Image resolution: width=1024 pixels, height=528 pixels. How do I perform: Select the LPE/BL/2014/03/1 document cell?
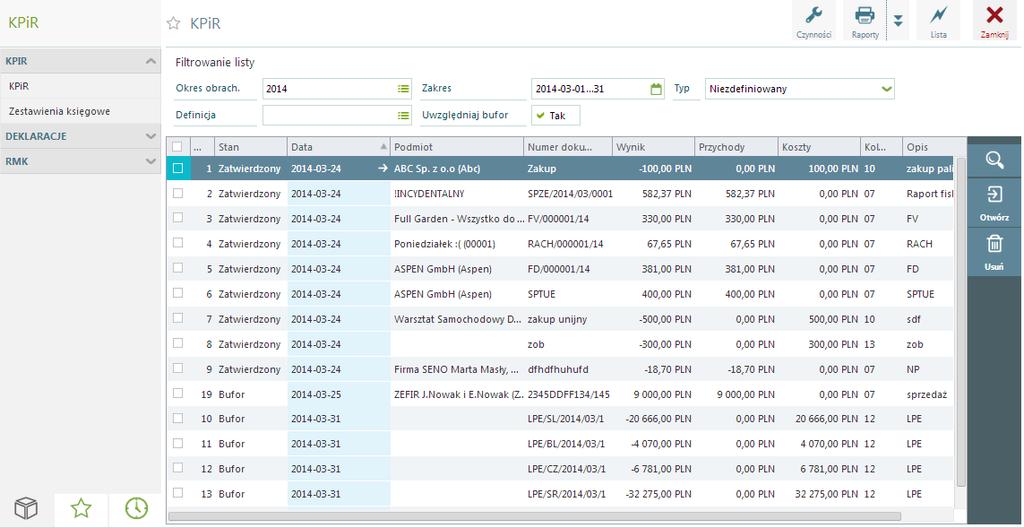(568, 444)
